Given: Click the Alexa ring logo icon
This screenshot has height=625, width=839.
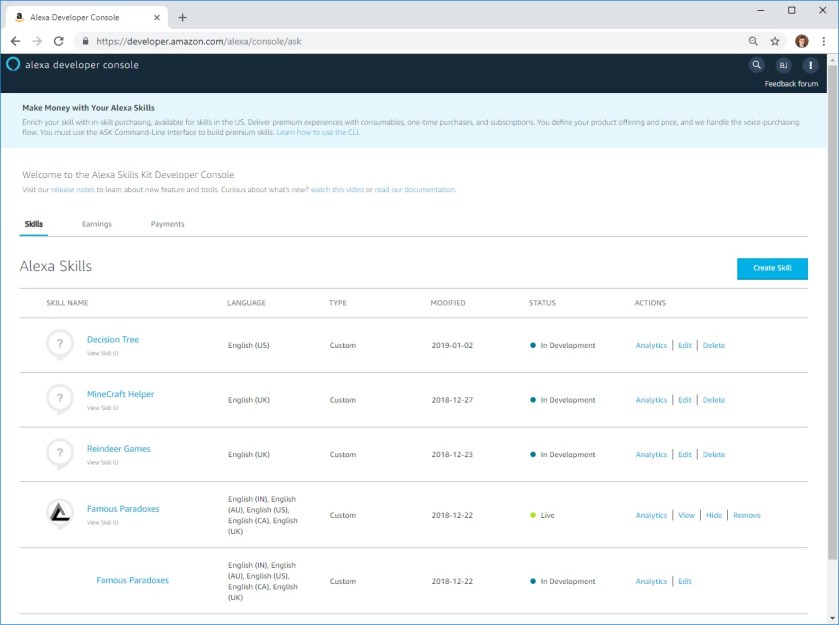Looking at the screenshot, I should 13,65.
